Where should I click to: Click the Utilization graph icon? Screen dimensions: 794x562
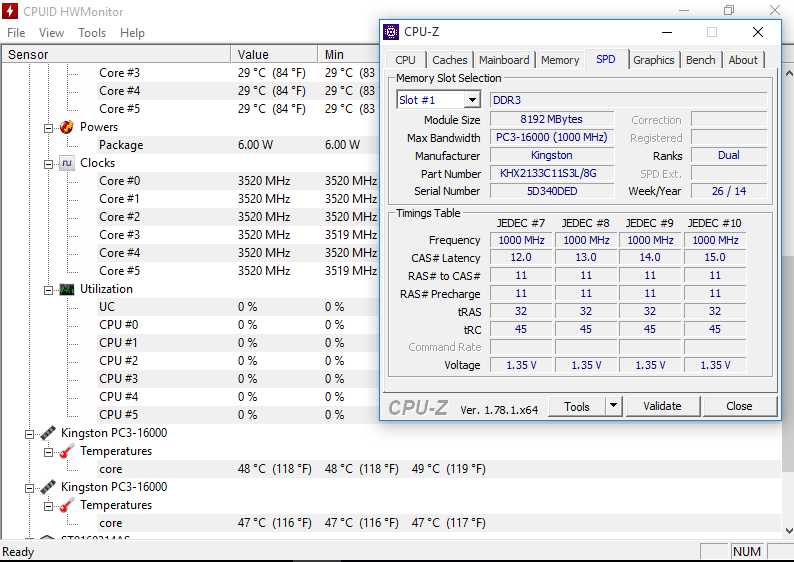(x=67, y=289)
